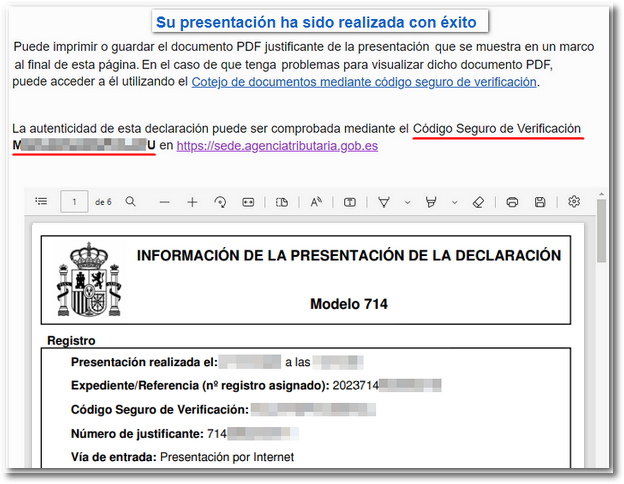Zoom out the PDF with minus
The image size is (624, 484).
pos(164,202)
